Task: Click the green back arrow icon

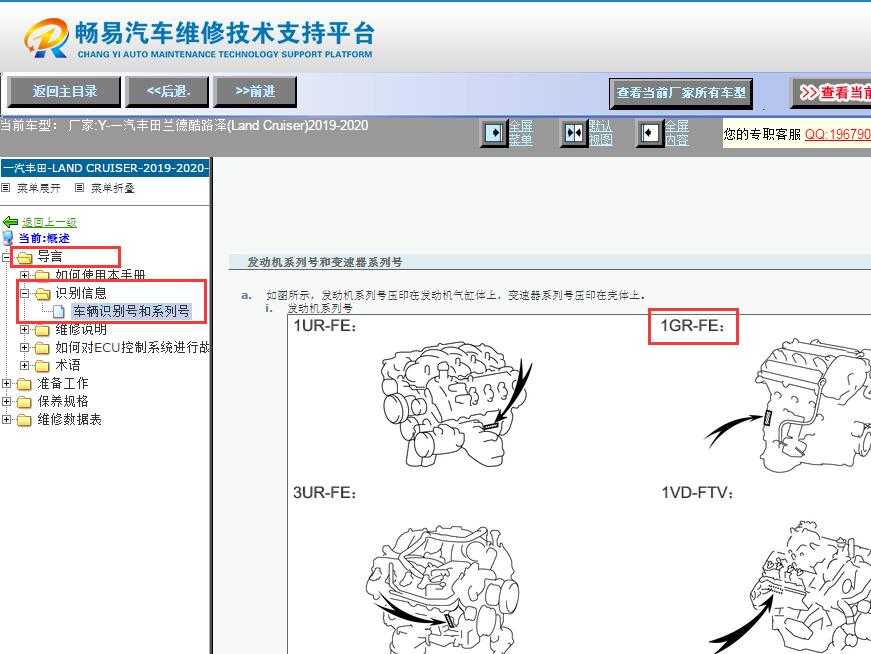Action: pos(11,222)
